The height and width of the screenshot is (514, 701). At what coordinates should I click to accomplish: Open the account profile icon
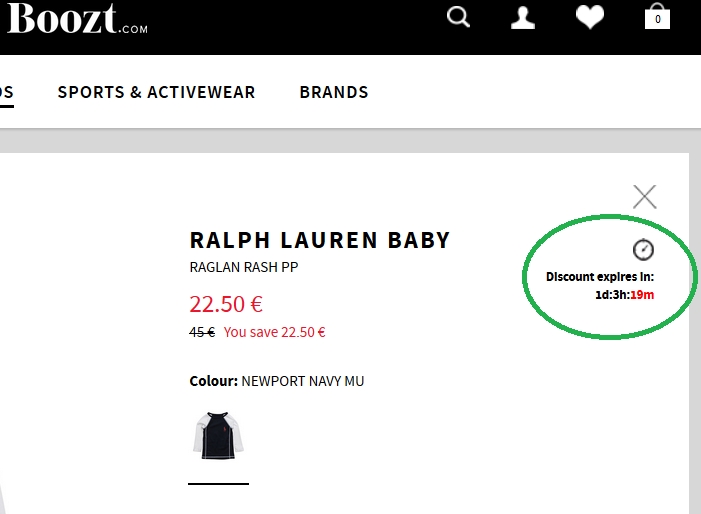pos(523,17)
